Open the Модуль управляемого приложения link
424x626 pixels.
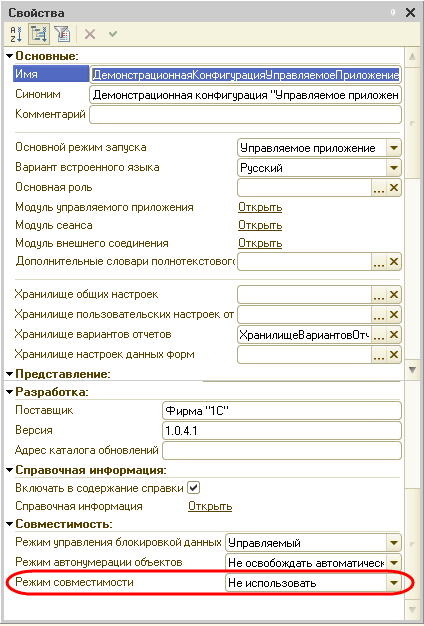260,208
